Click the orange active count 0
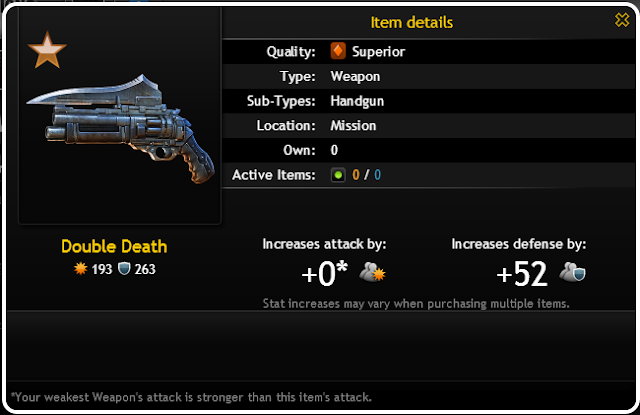Viewport: 640px width, 415px height. (x=356, y=175)
